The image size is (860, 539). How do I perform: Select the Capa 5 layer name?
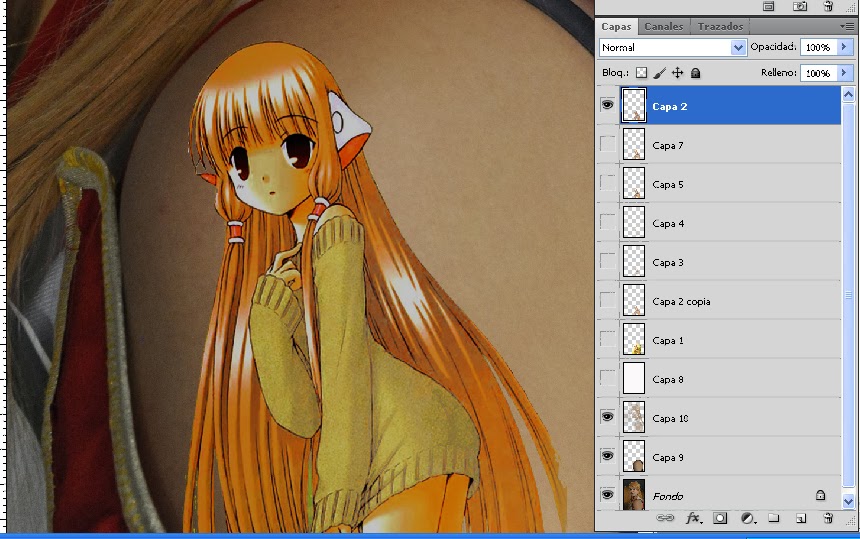(667, 184)
